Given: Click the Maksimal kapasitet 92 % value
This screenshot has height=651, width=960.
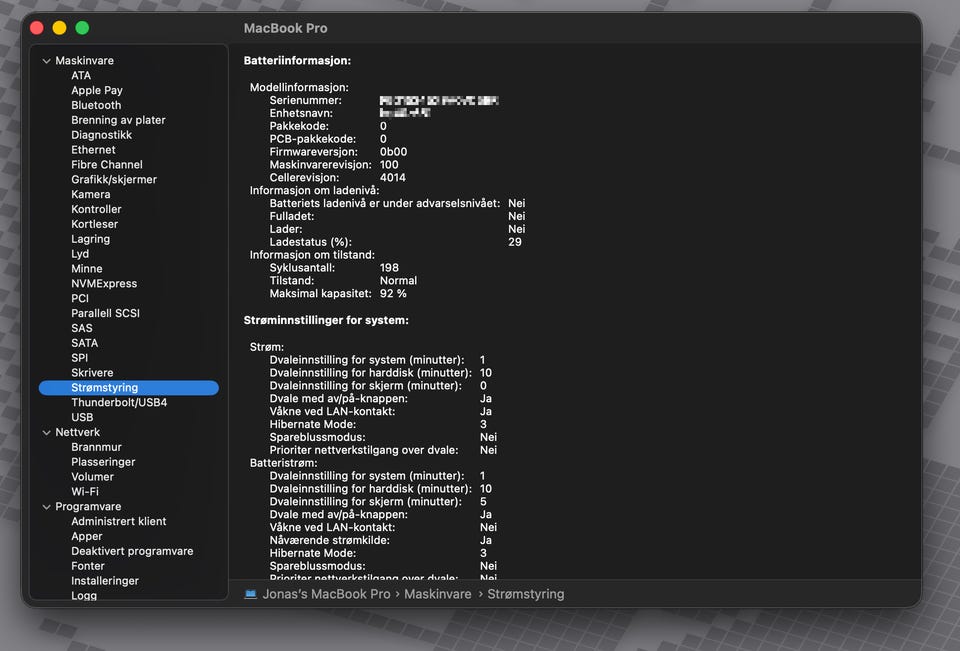Looking at the screenshot, I should point(393,293).
